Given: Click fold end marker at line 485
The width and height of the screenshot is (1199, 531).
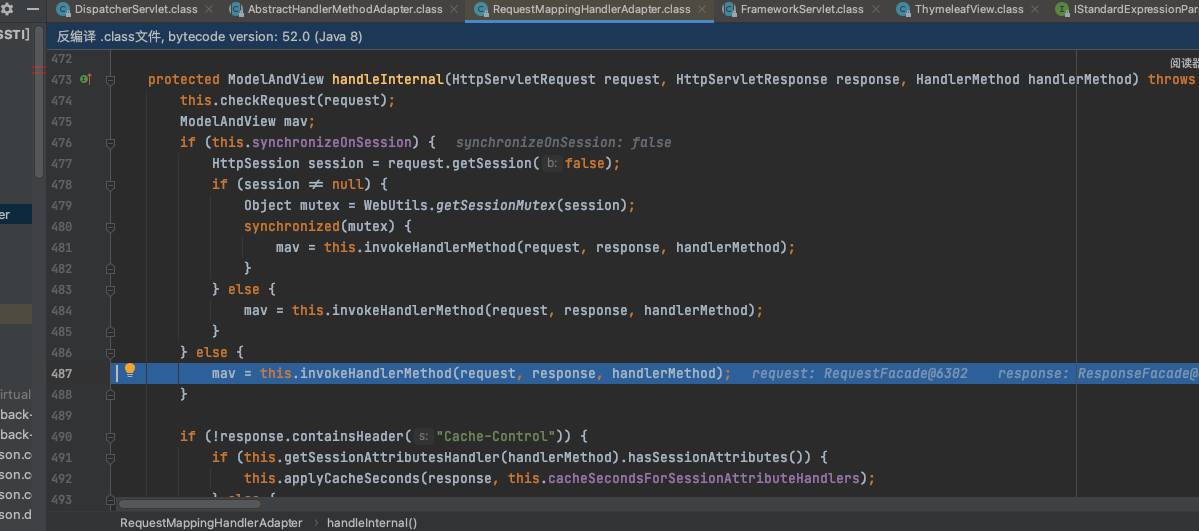Looking at the screenshot, I should point(111,331).
